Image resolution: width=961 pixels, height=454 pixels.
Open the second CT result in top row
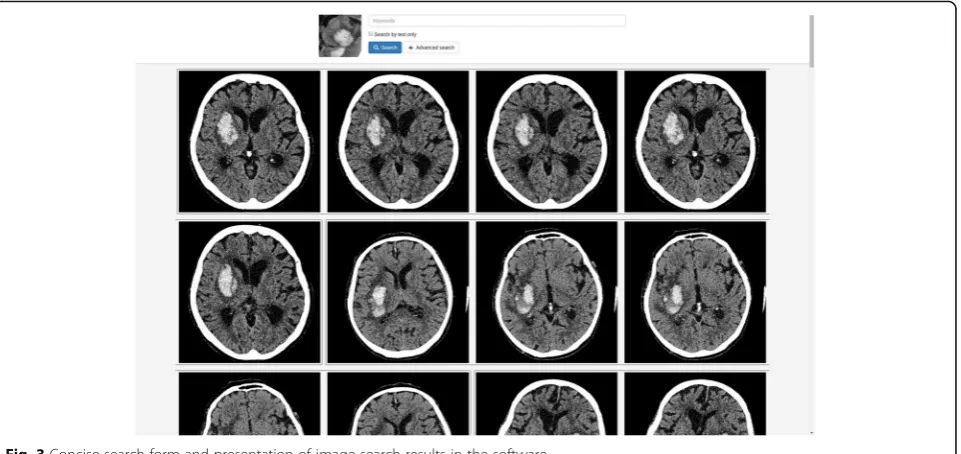(x=398, y=142)
